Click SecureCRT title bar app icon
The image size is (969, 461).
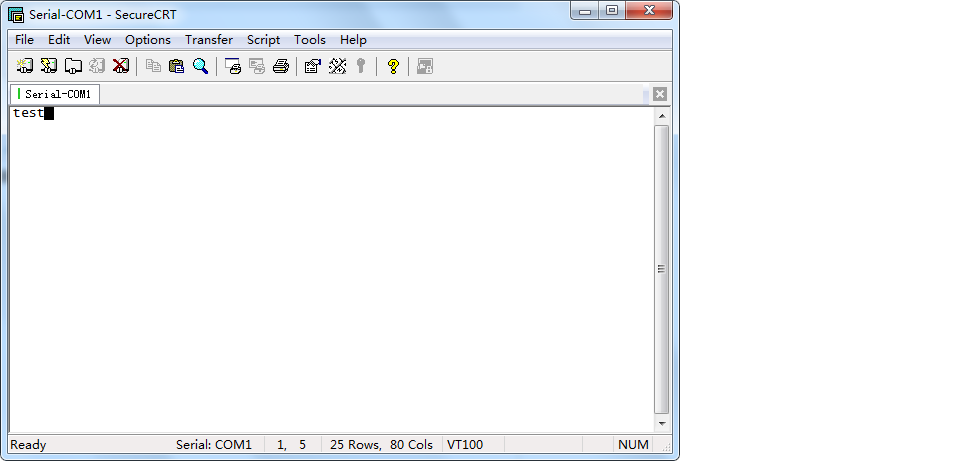pos(16,14)
